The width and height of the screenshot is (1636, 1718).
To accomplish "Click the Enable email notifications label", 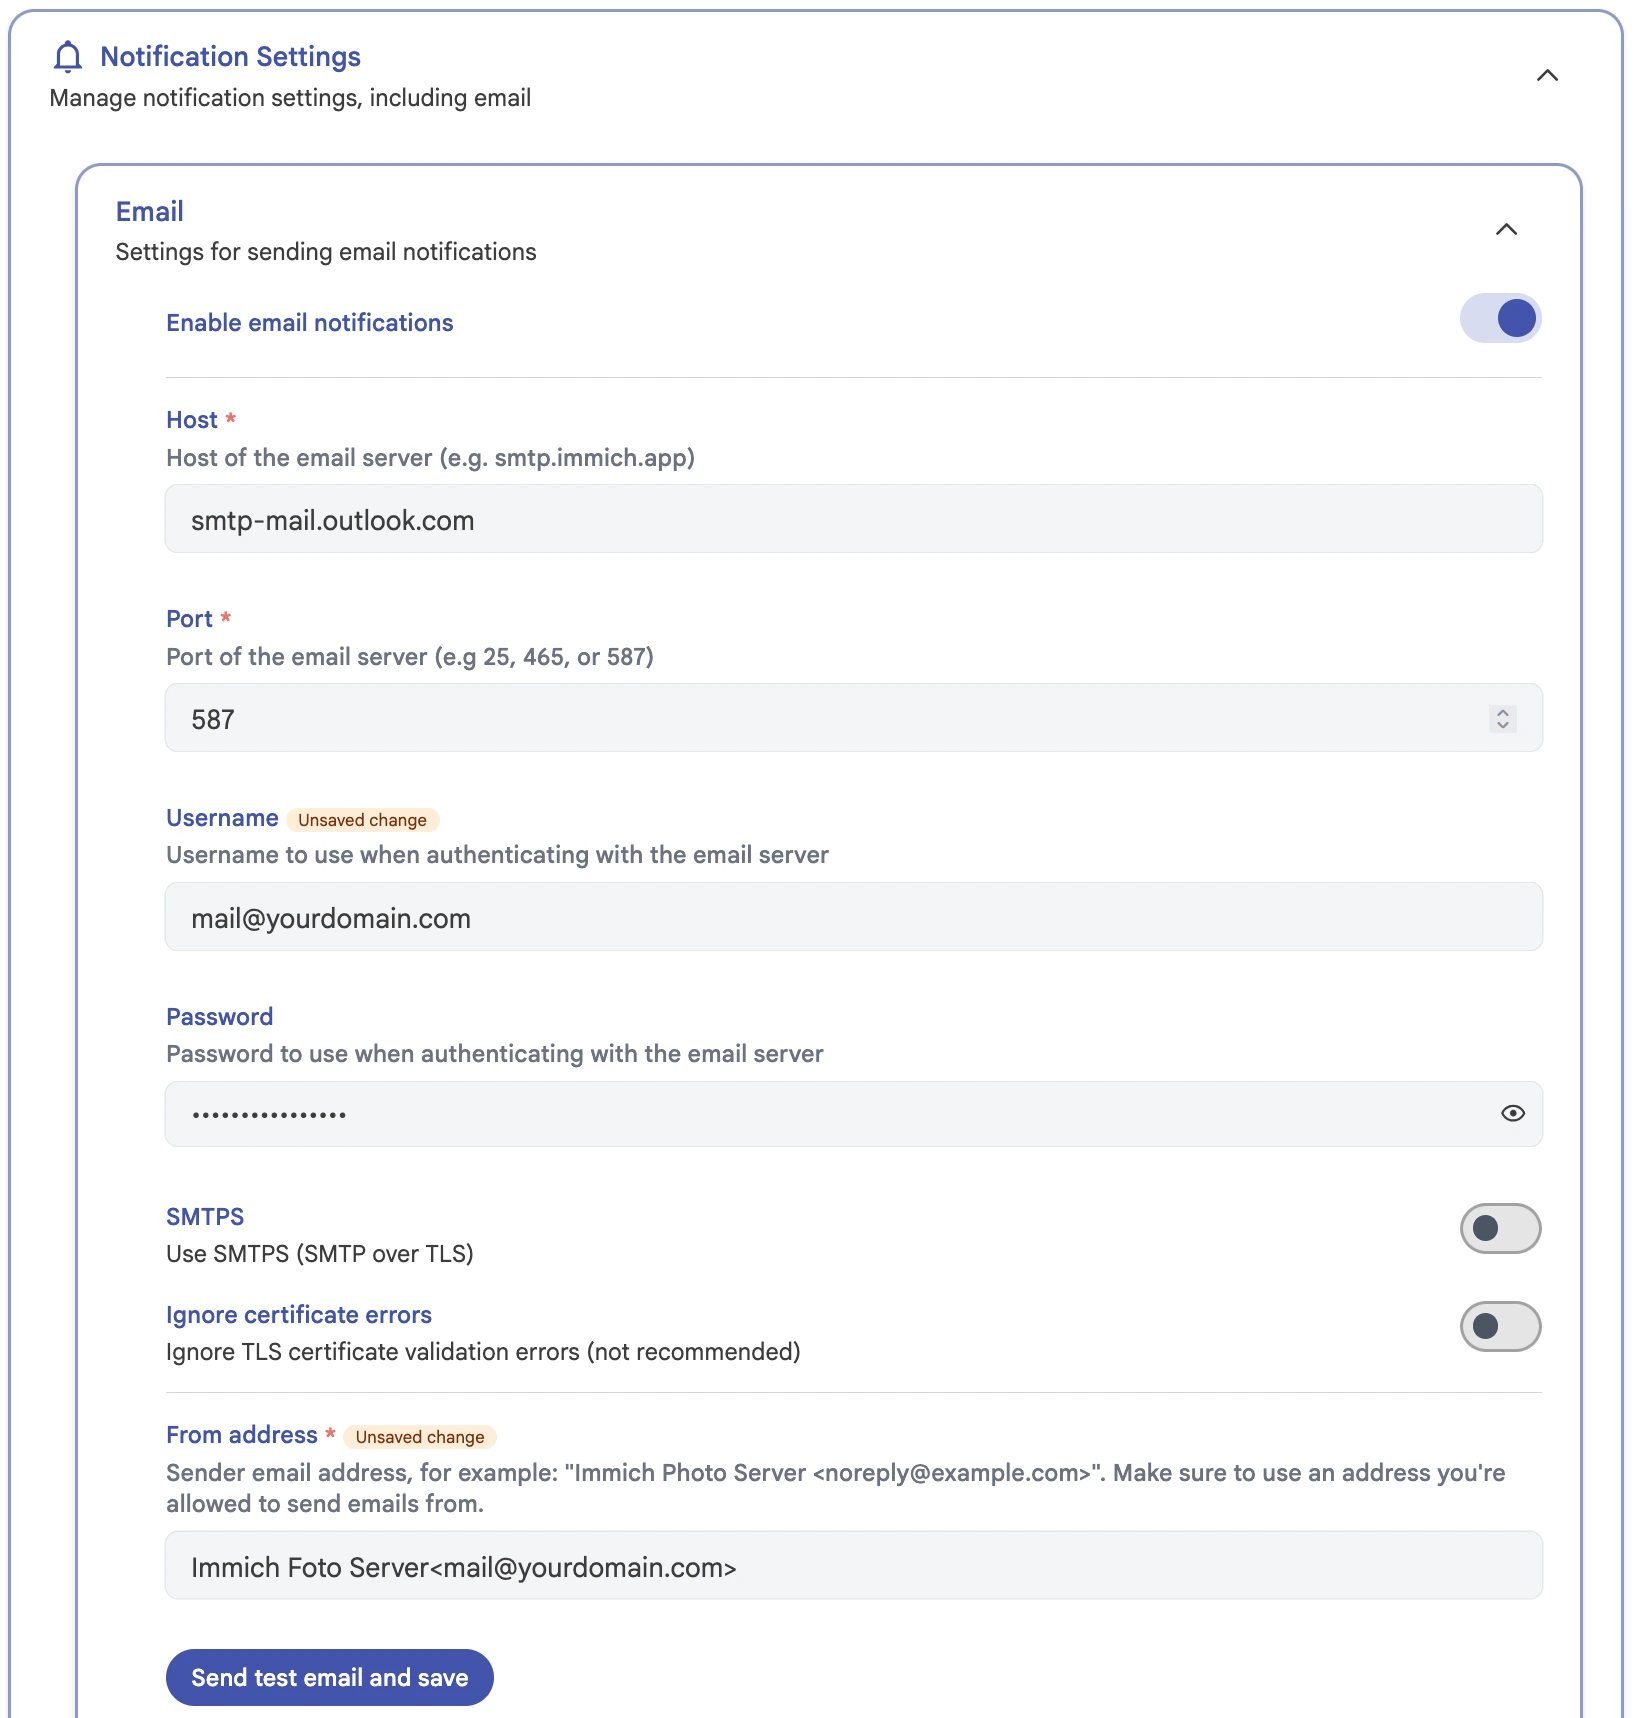I will (x=310, y=323).
